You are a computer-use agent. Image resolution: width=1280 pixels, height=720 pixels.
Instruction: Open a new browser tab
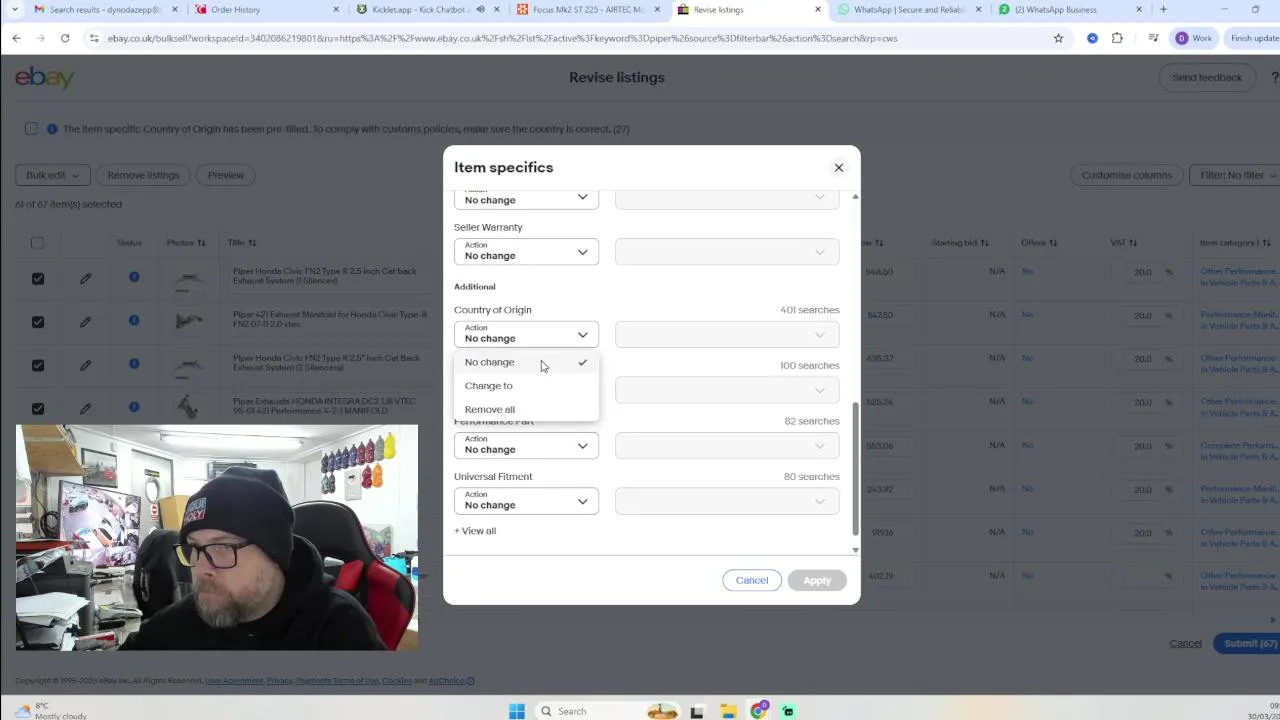click(x=1163, y=9)
